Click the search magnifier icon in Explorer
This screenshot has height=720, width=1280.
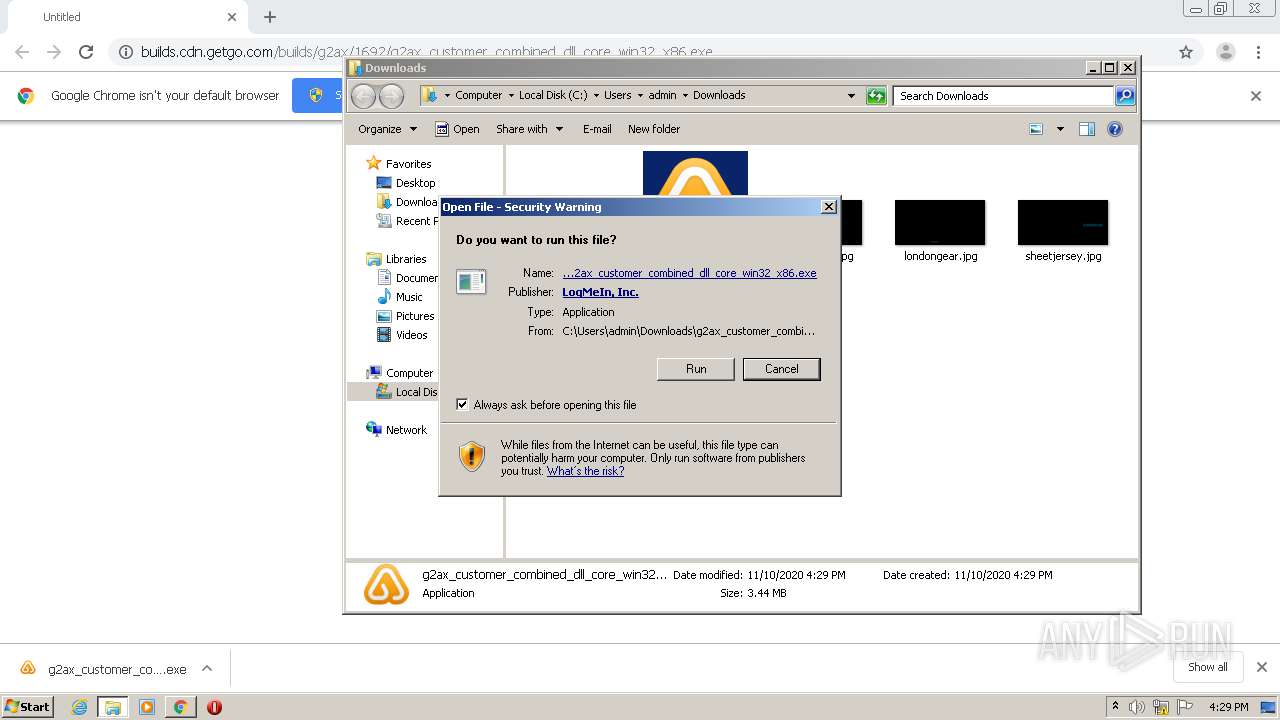[1125, 96]
